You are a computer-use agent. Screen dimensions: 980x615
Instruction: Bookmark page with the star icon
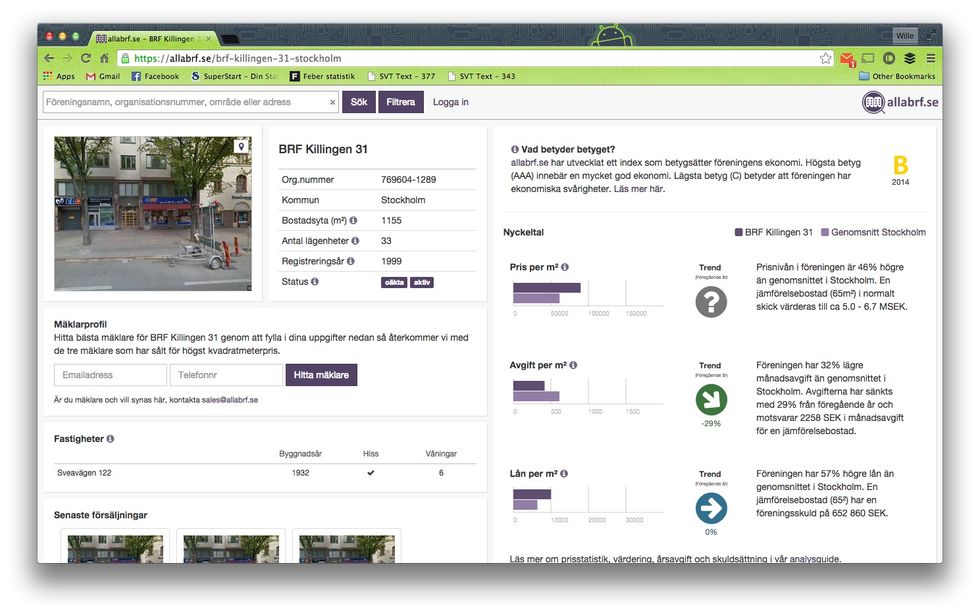coord(825,58)
